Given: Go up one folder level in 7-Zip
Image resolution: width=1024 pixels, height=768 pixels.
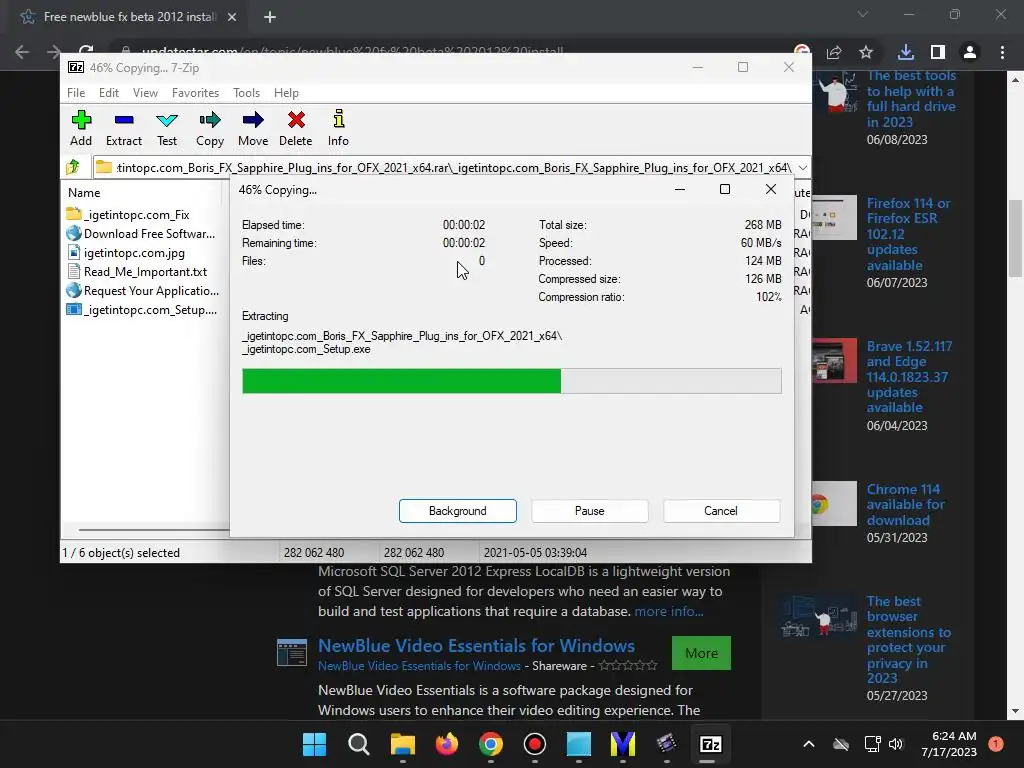Looking at the screenshot, I should (73, 167).
